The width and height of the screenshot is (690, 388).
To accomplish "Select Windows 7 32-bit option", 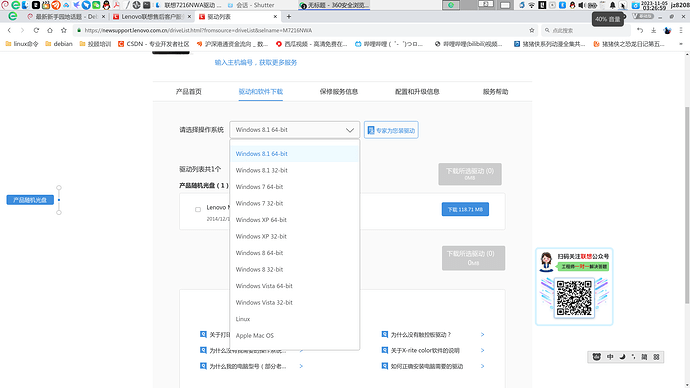I will (x=294, y=203).
